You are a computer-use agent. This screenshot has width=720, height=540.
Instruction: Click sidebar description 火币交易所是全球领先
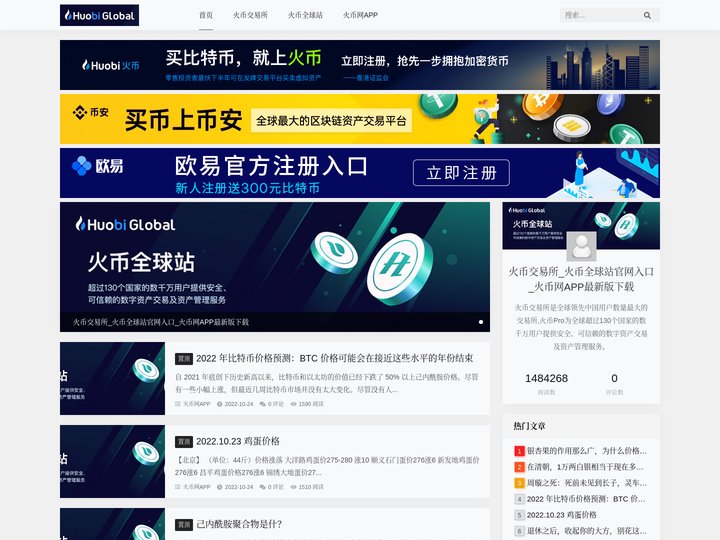tap(581, 326)
